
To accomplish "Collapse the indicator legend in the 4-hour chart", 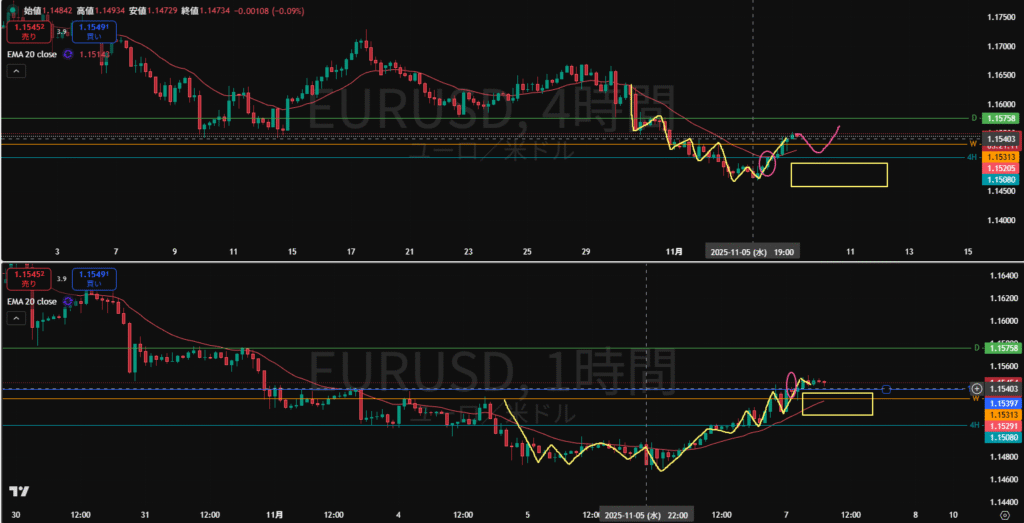I will [x=15, y=70].
